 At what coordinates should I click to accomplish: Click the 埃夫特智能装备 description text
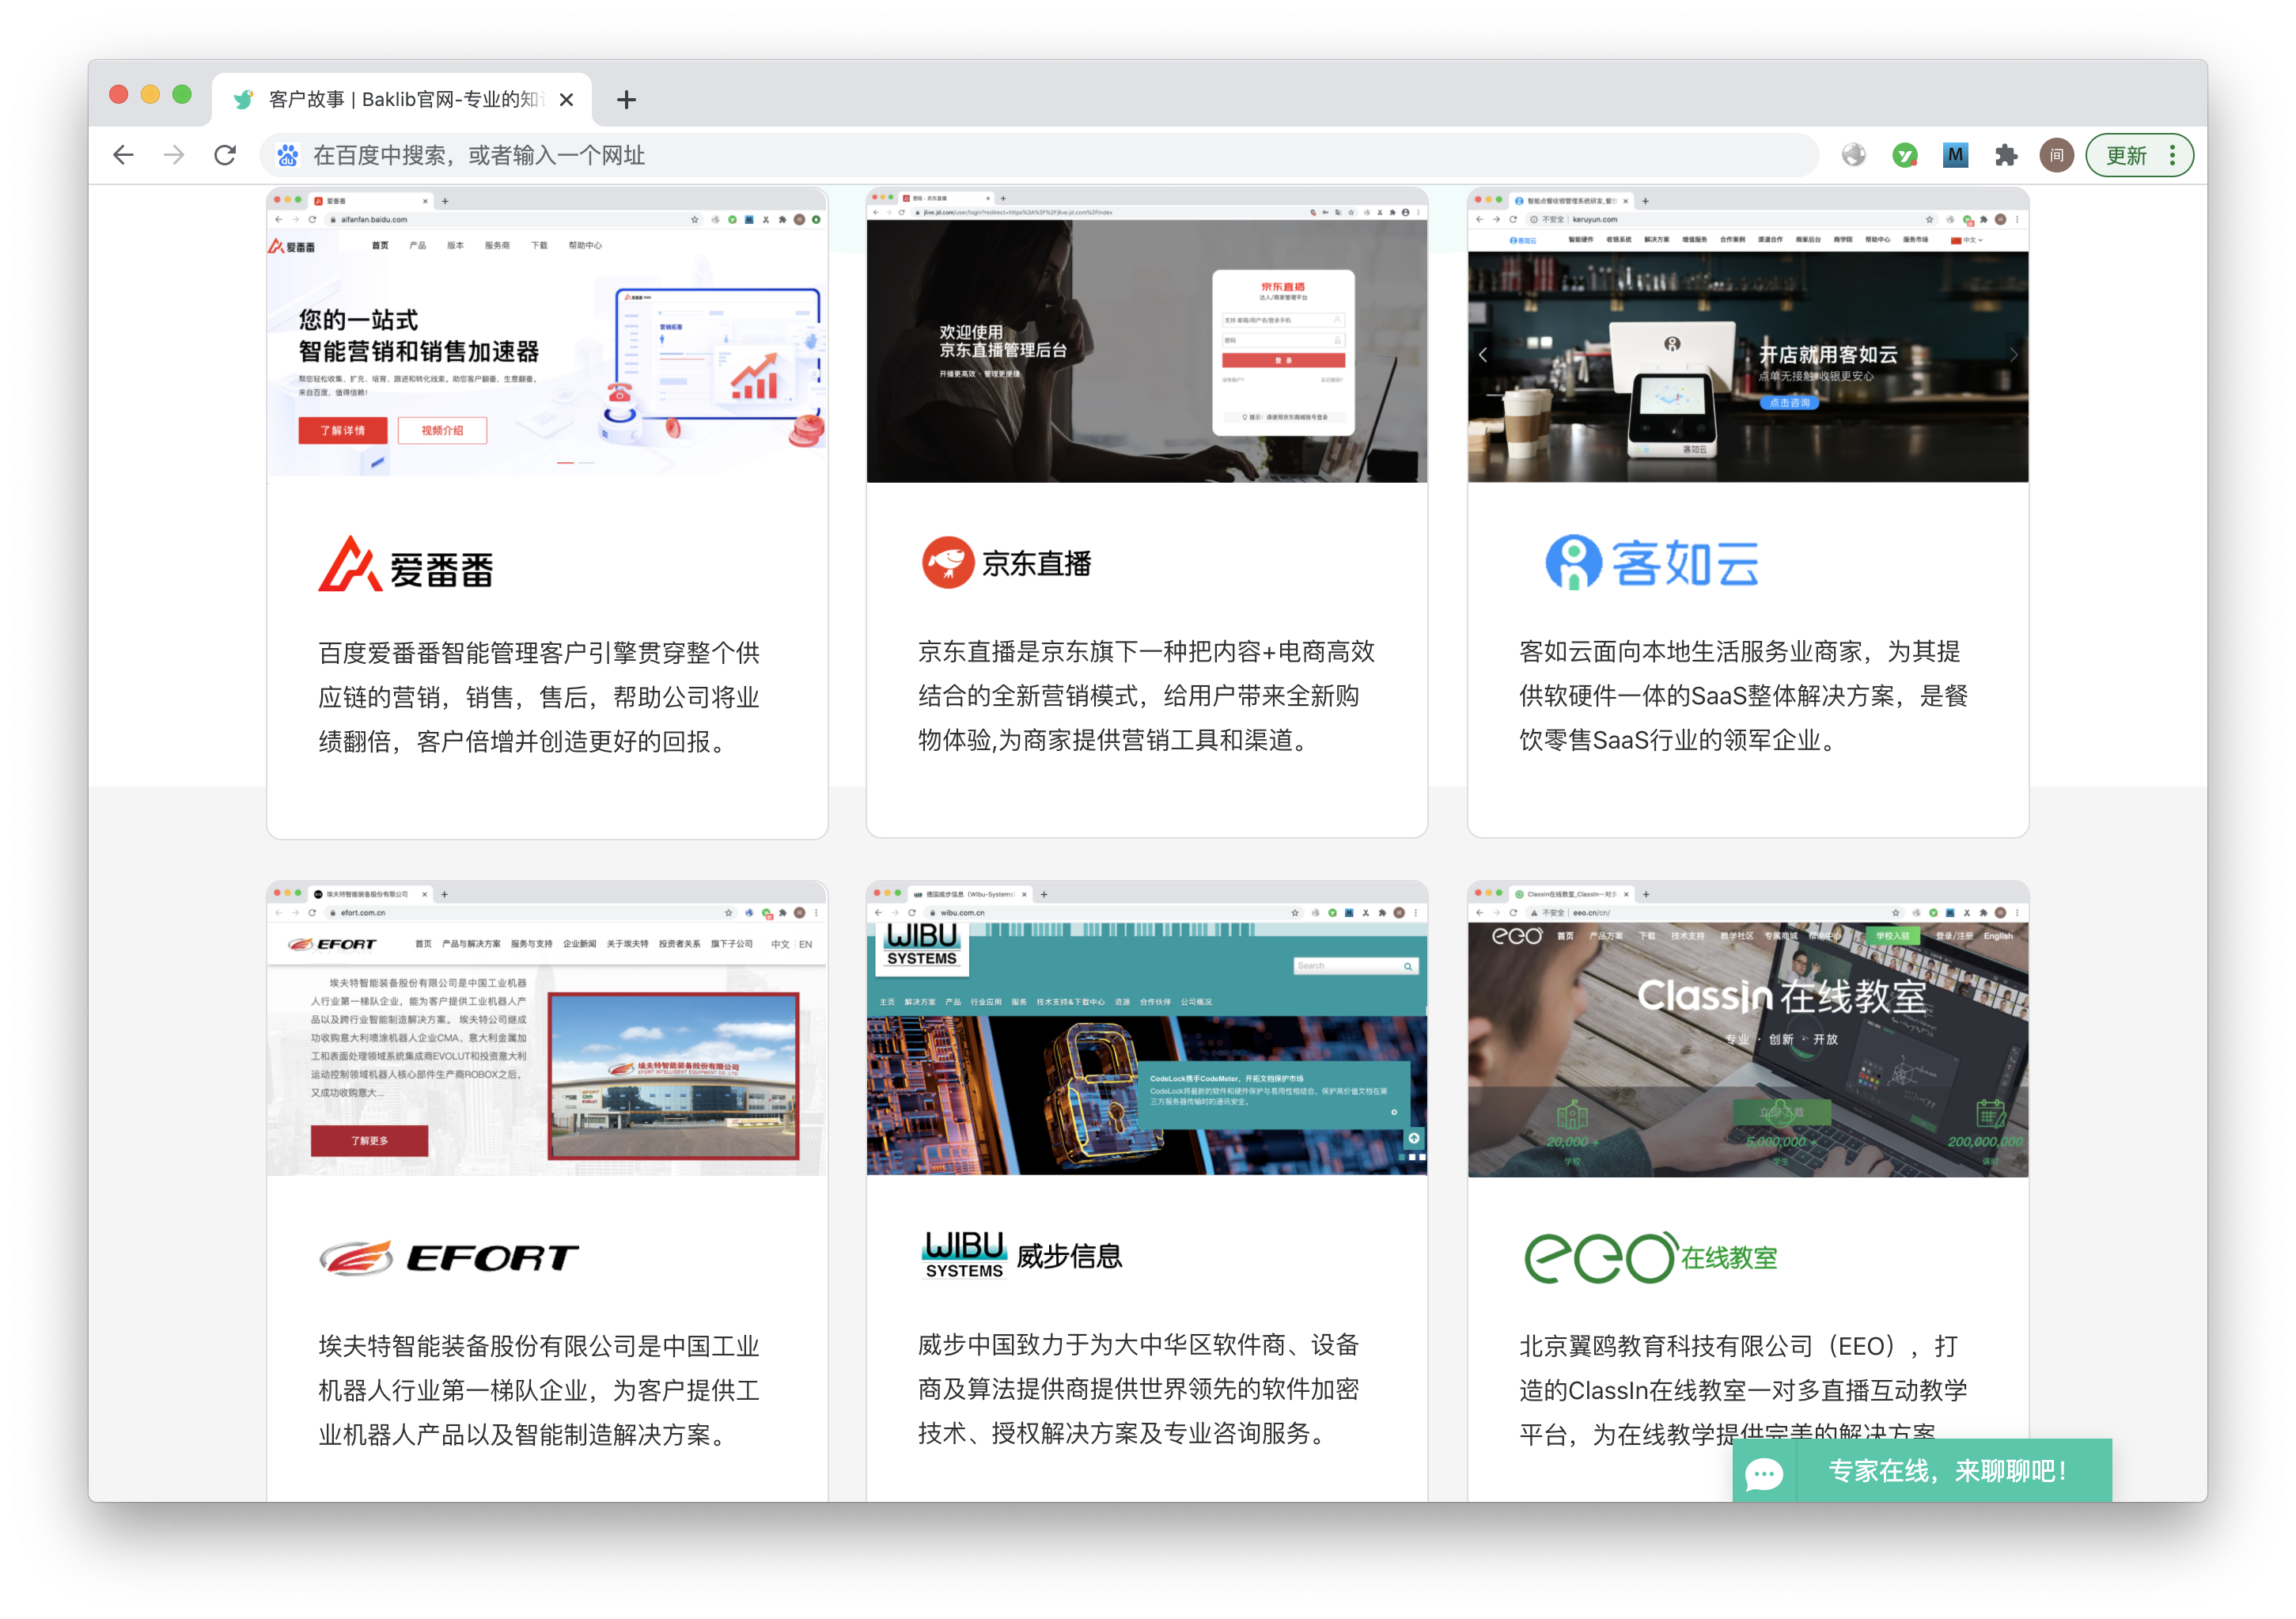tap(540, 1390)
